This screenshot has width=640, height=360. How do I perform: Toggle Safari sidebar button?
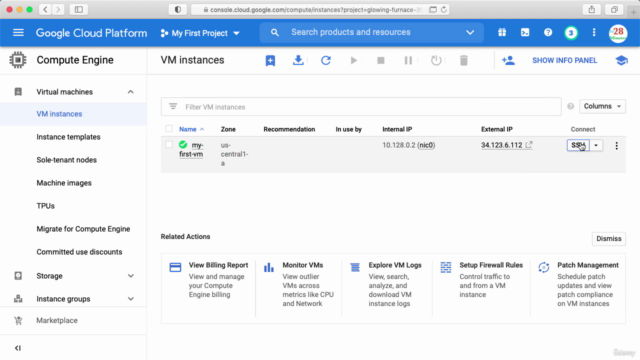79,9
